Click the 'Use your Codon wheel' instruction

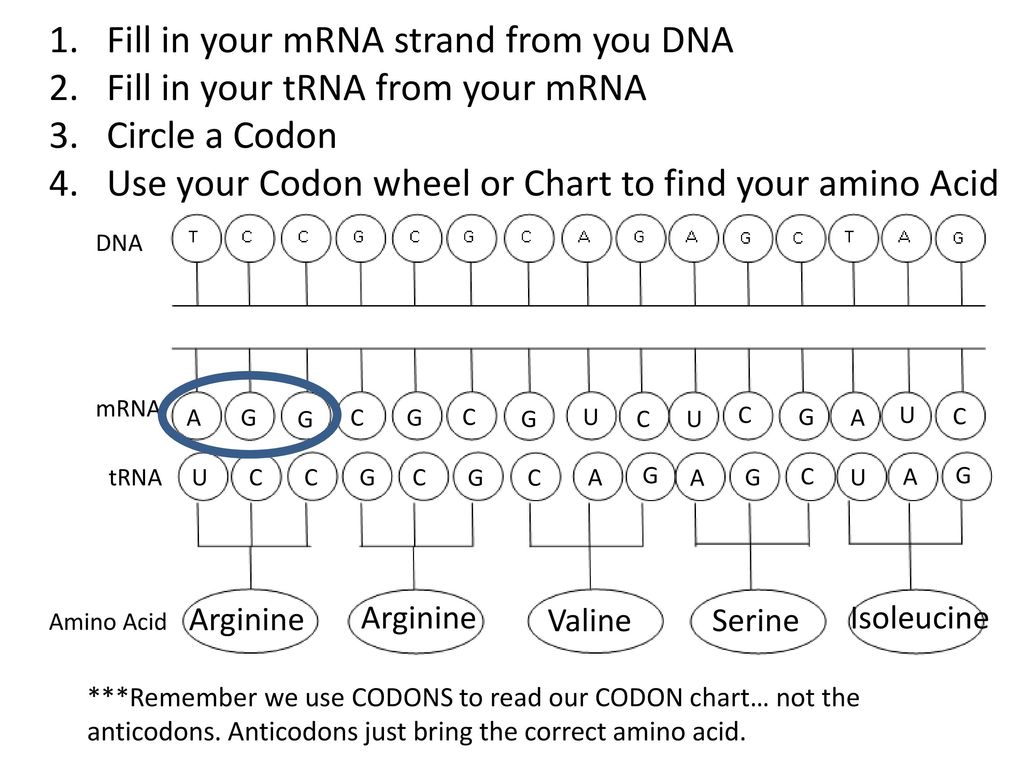tap(552, 184)
